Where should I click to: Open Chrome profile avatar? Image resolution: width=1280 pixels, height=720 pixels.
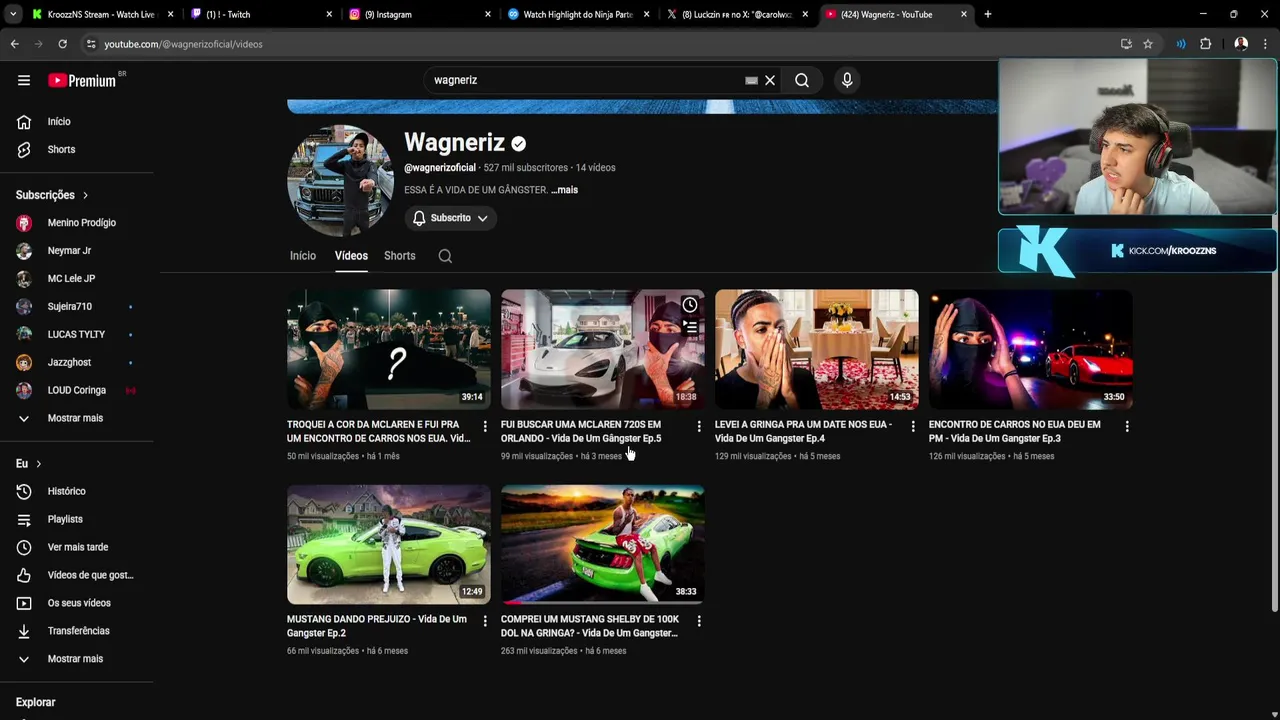[x=1241, y=44]
